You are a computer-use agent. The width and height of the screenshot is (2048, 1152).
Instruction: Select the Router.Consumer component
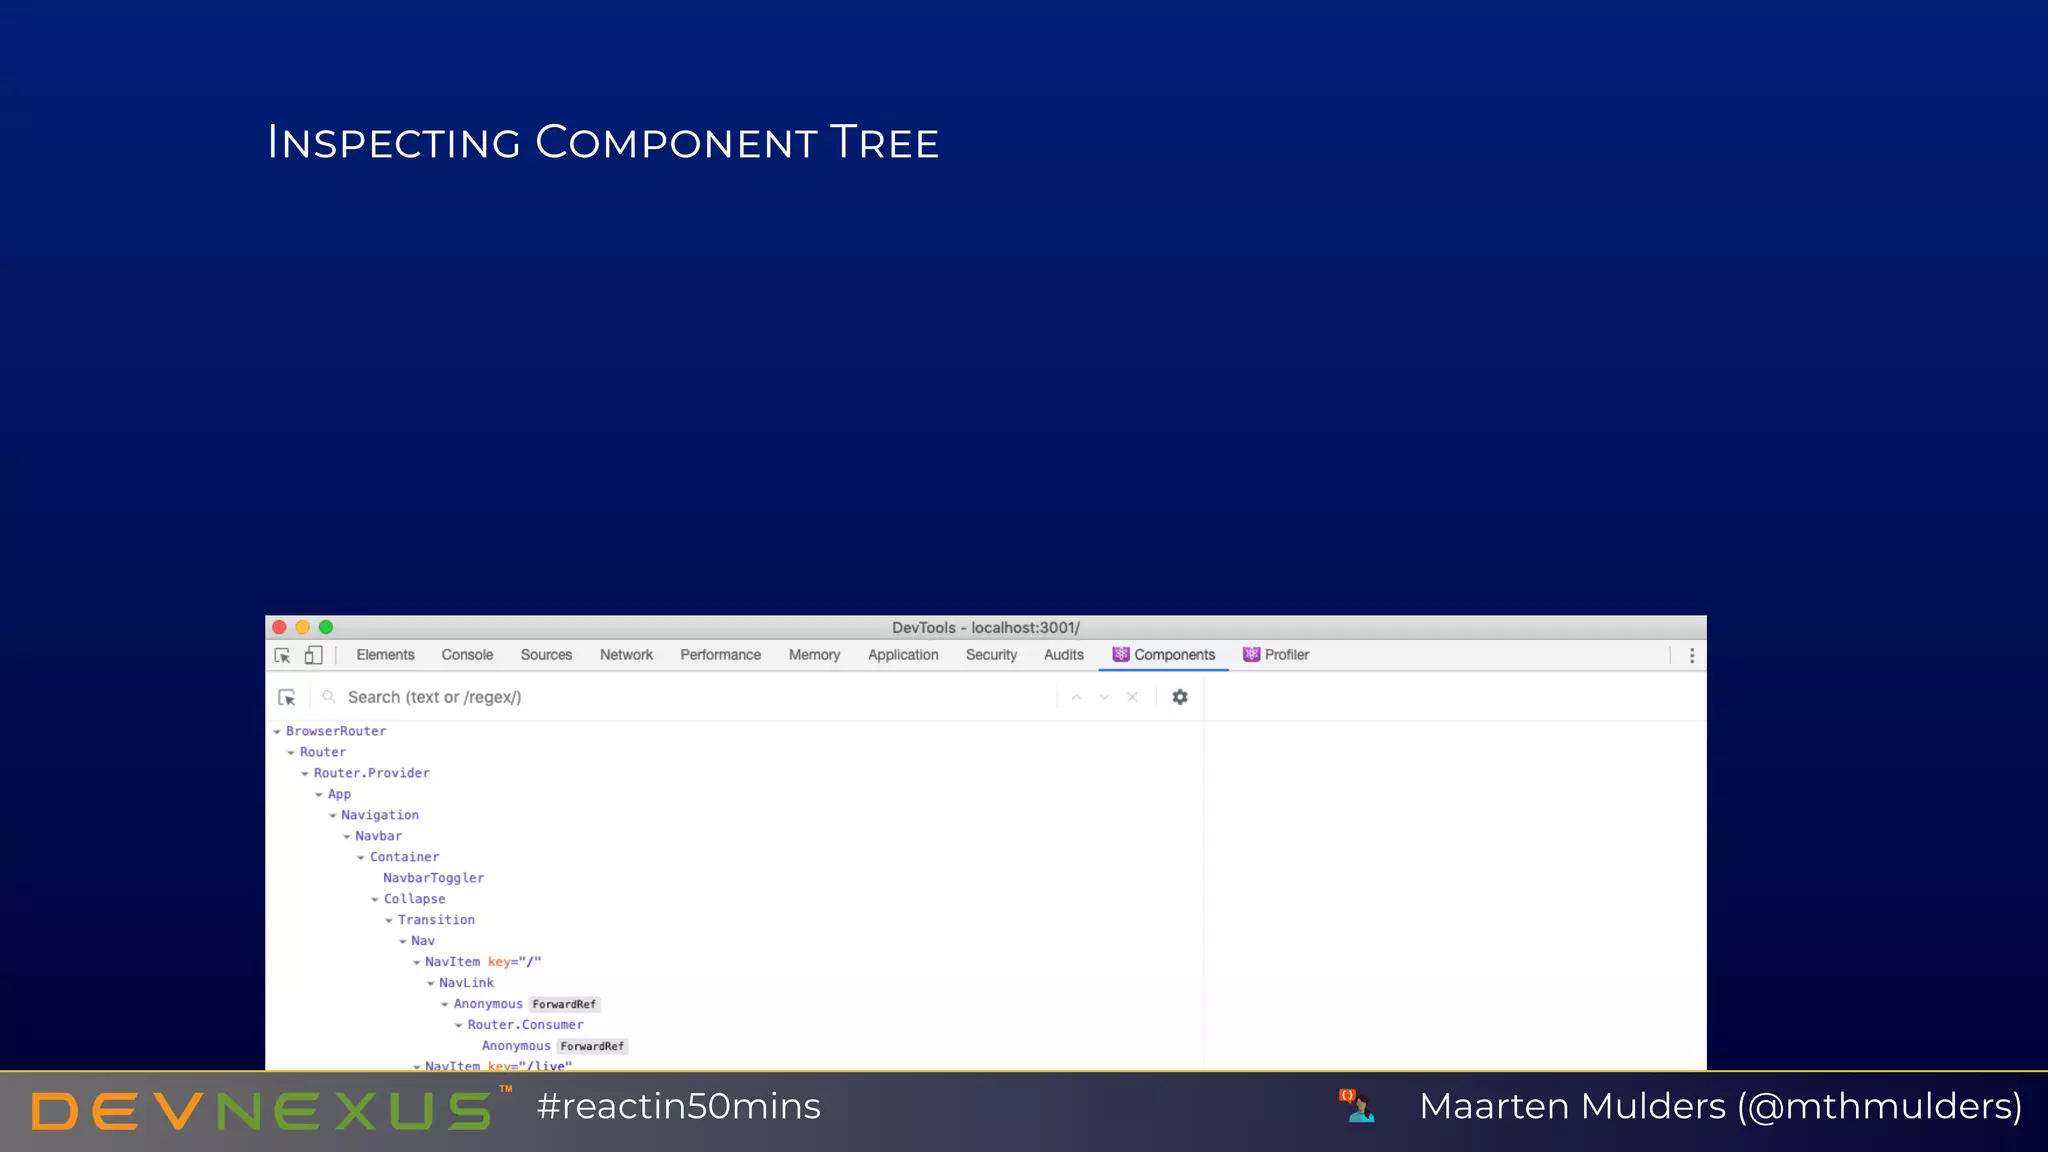tap(525, 1025)
